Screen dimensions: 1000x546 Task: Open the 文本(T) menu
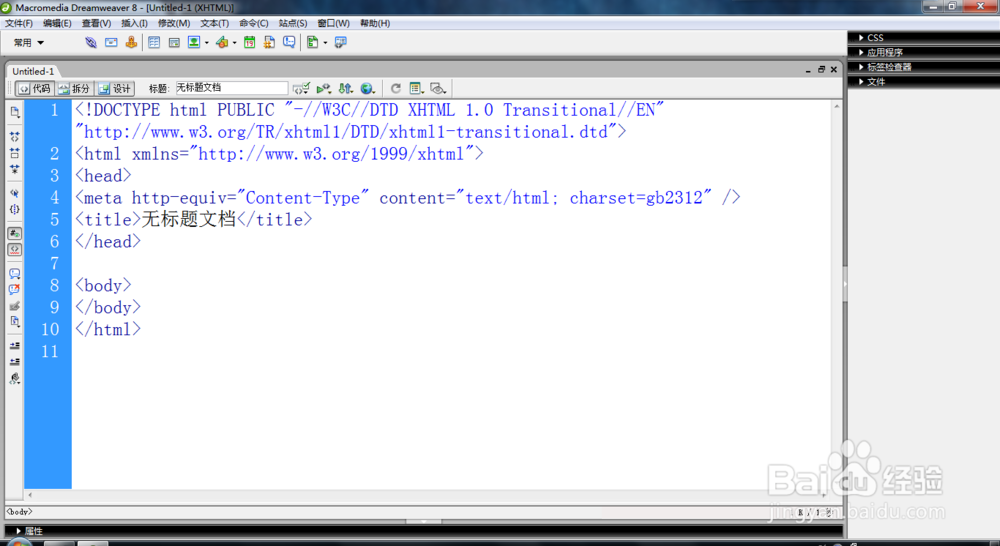215,23
